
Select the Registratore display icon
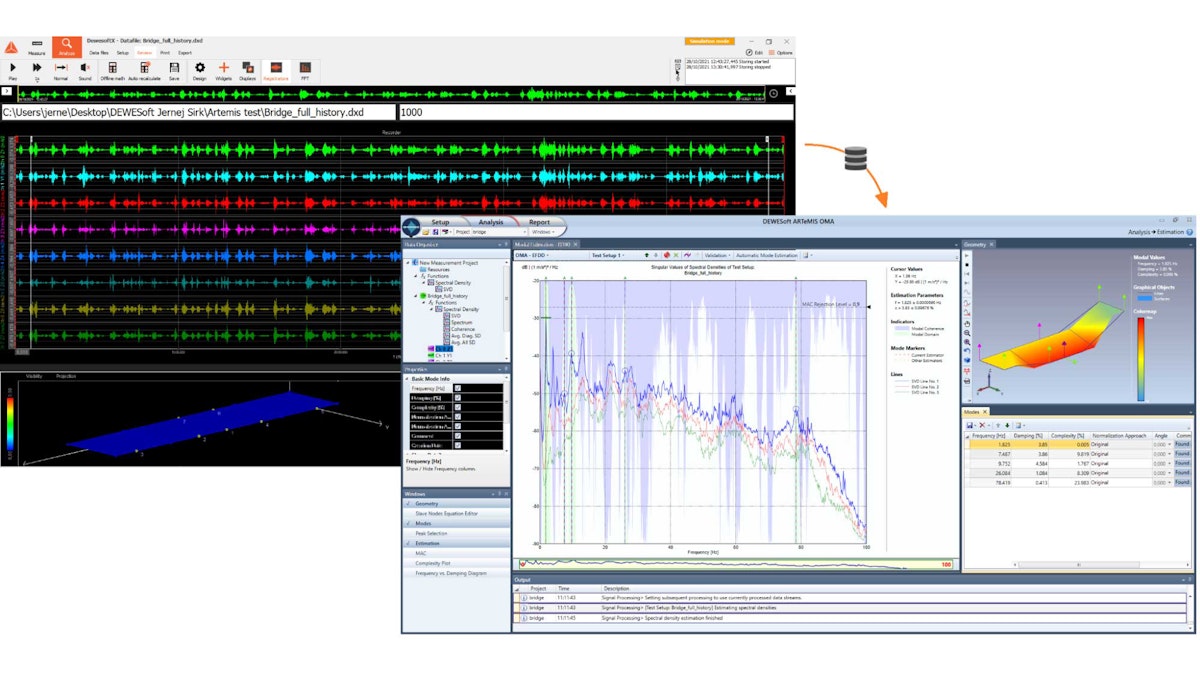[x=275, y=69]
